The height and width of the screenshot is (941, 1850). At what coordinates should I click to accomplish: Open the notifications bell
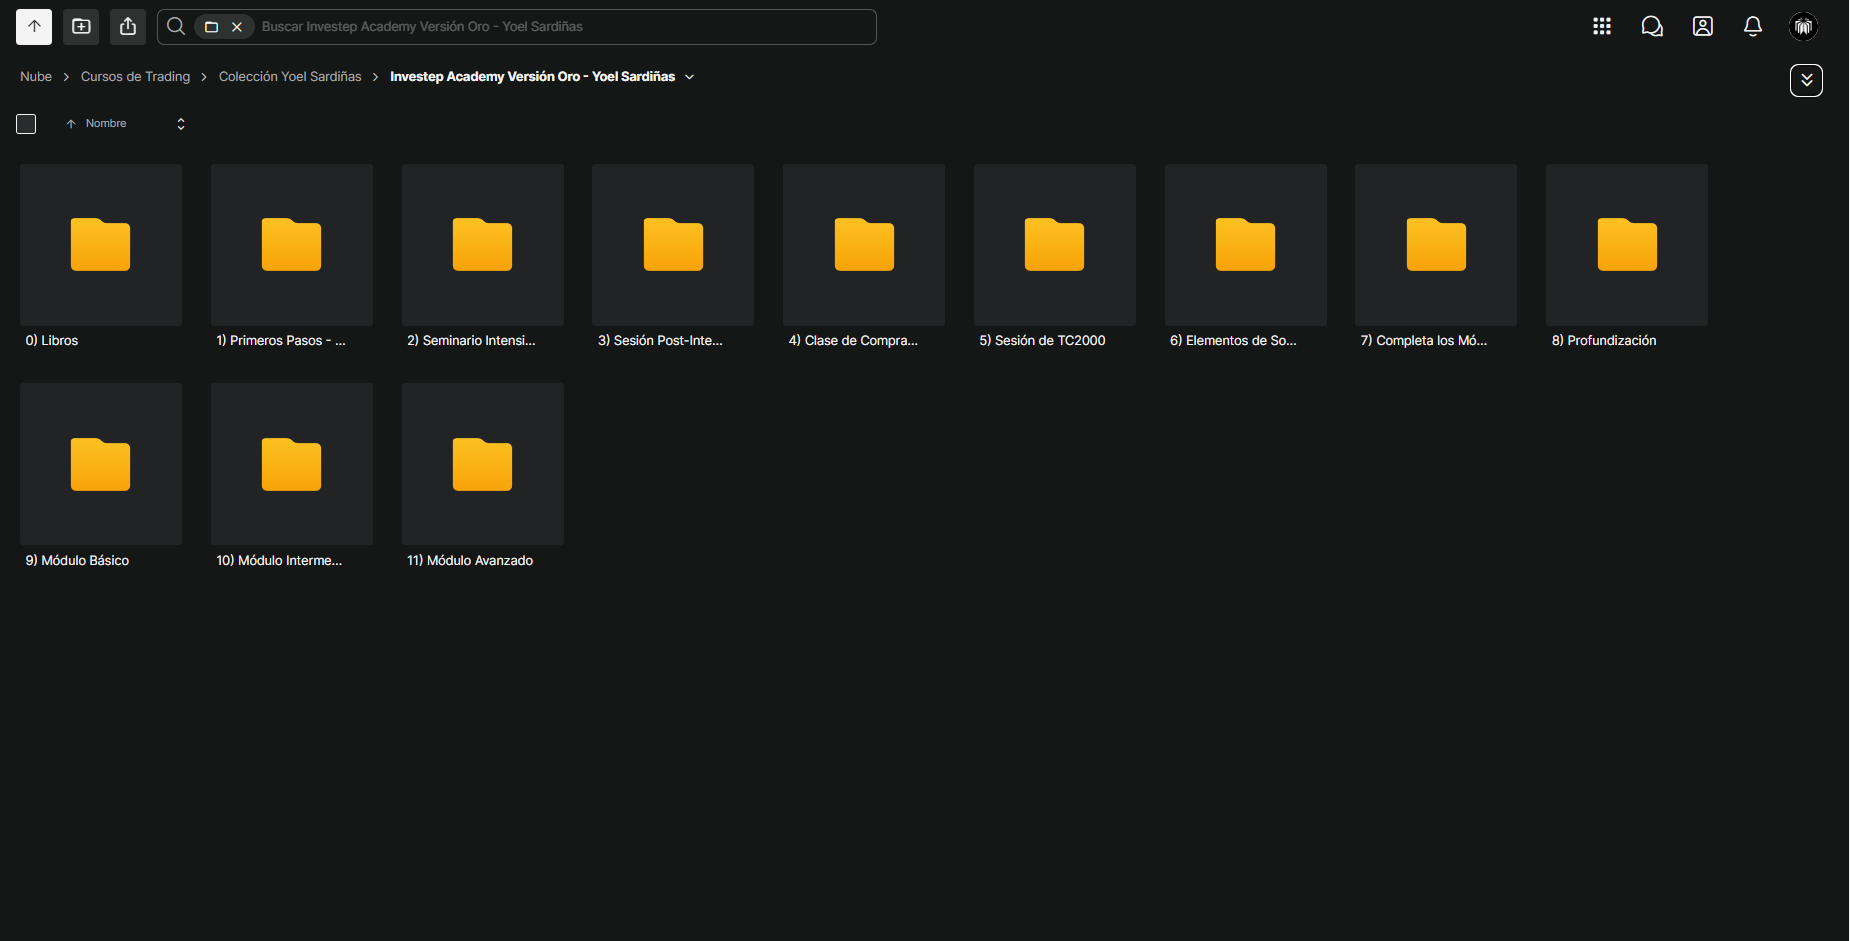[x=1753, y=27]
